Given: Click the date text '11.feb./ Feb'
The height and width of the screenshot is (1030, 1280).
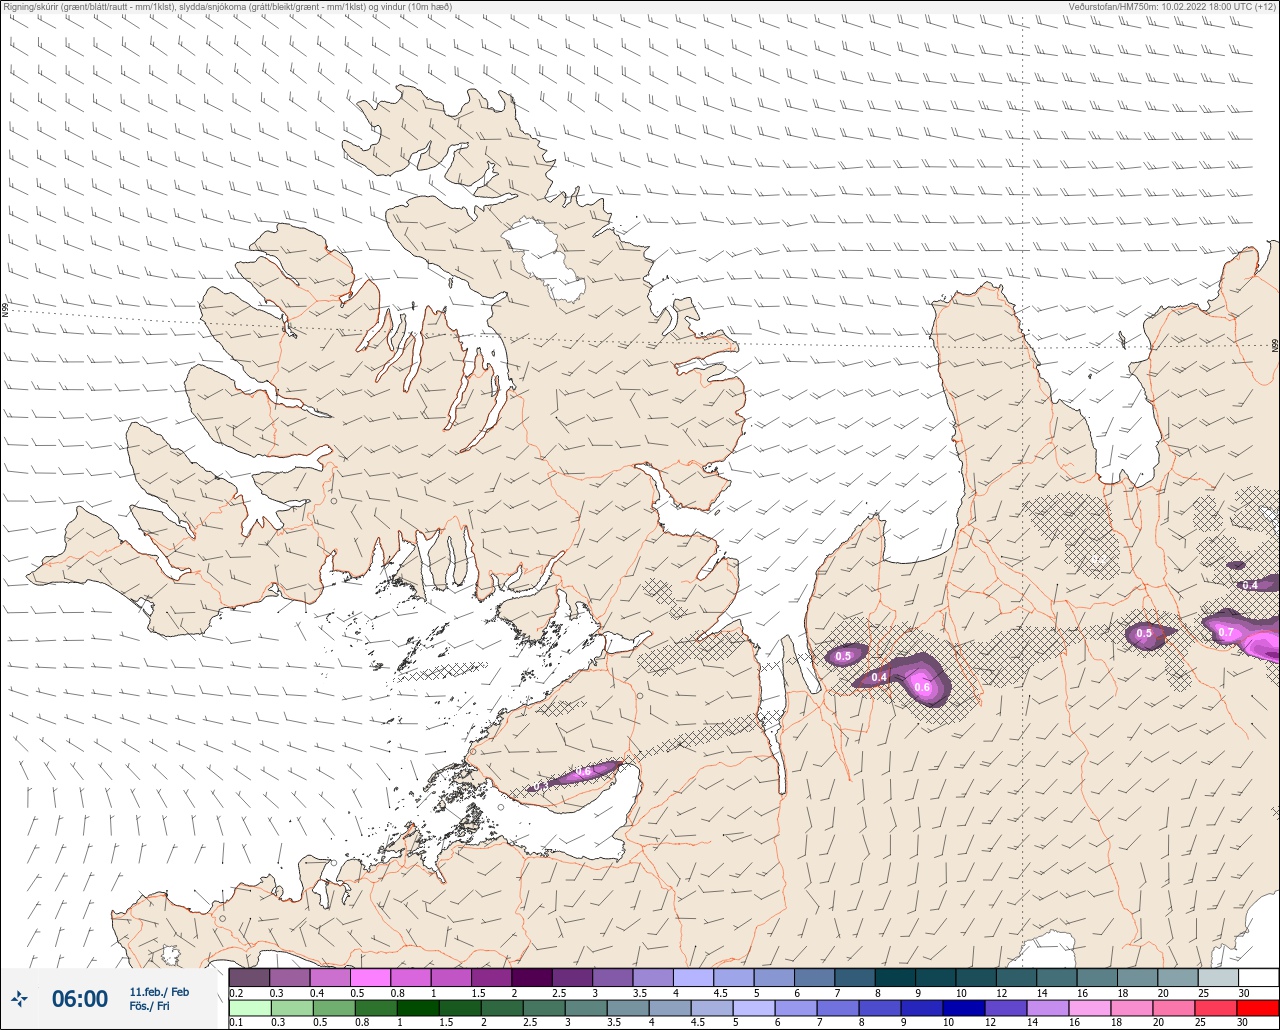Looking at the screenshot, I should click(x=159, y=991).
